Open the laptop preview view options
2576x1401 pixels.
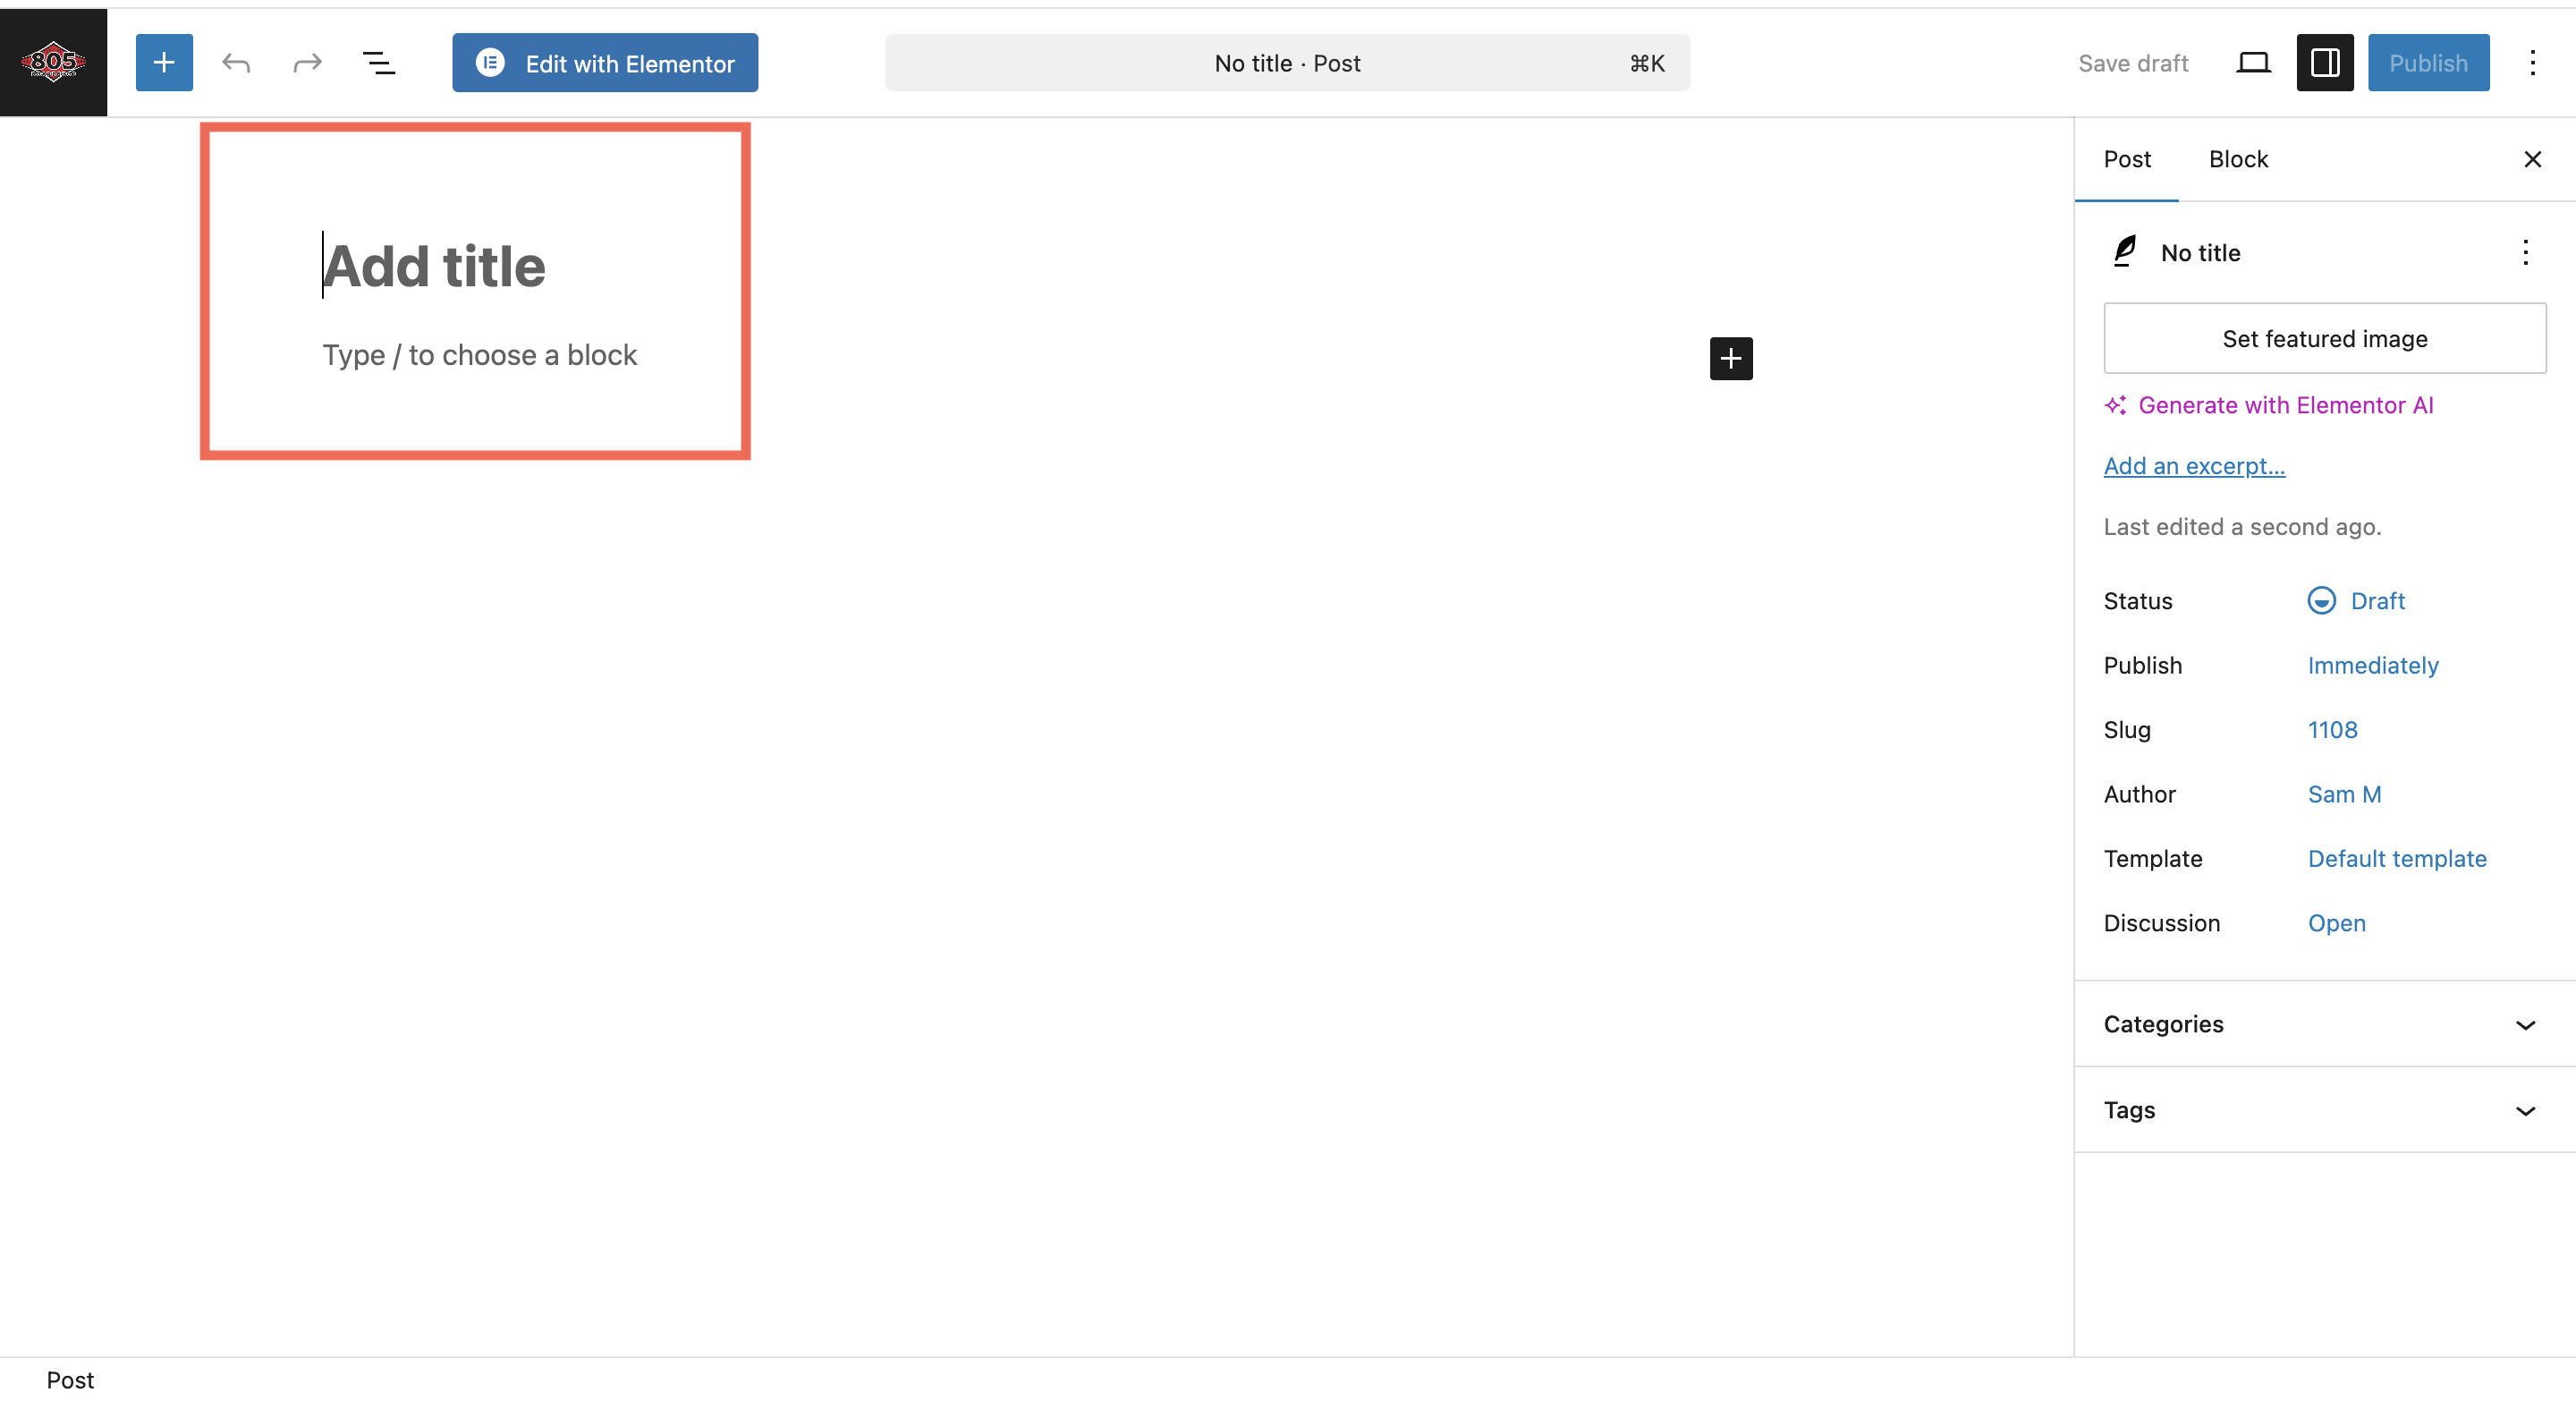coord(2253,63)
